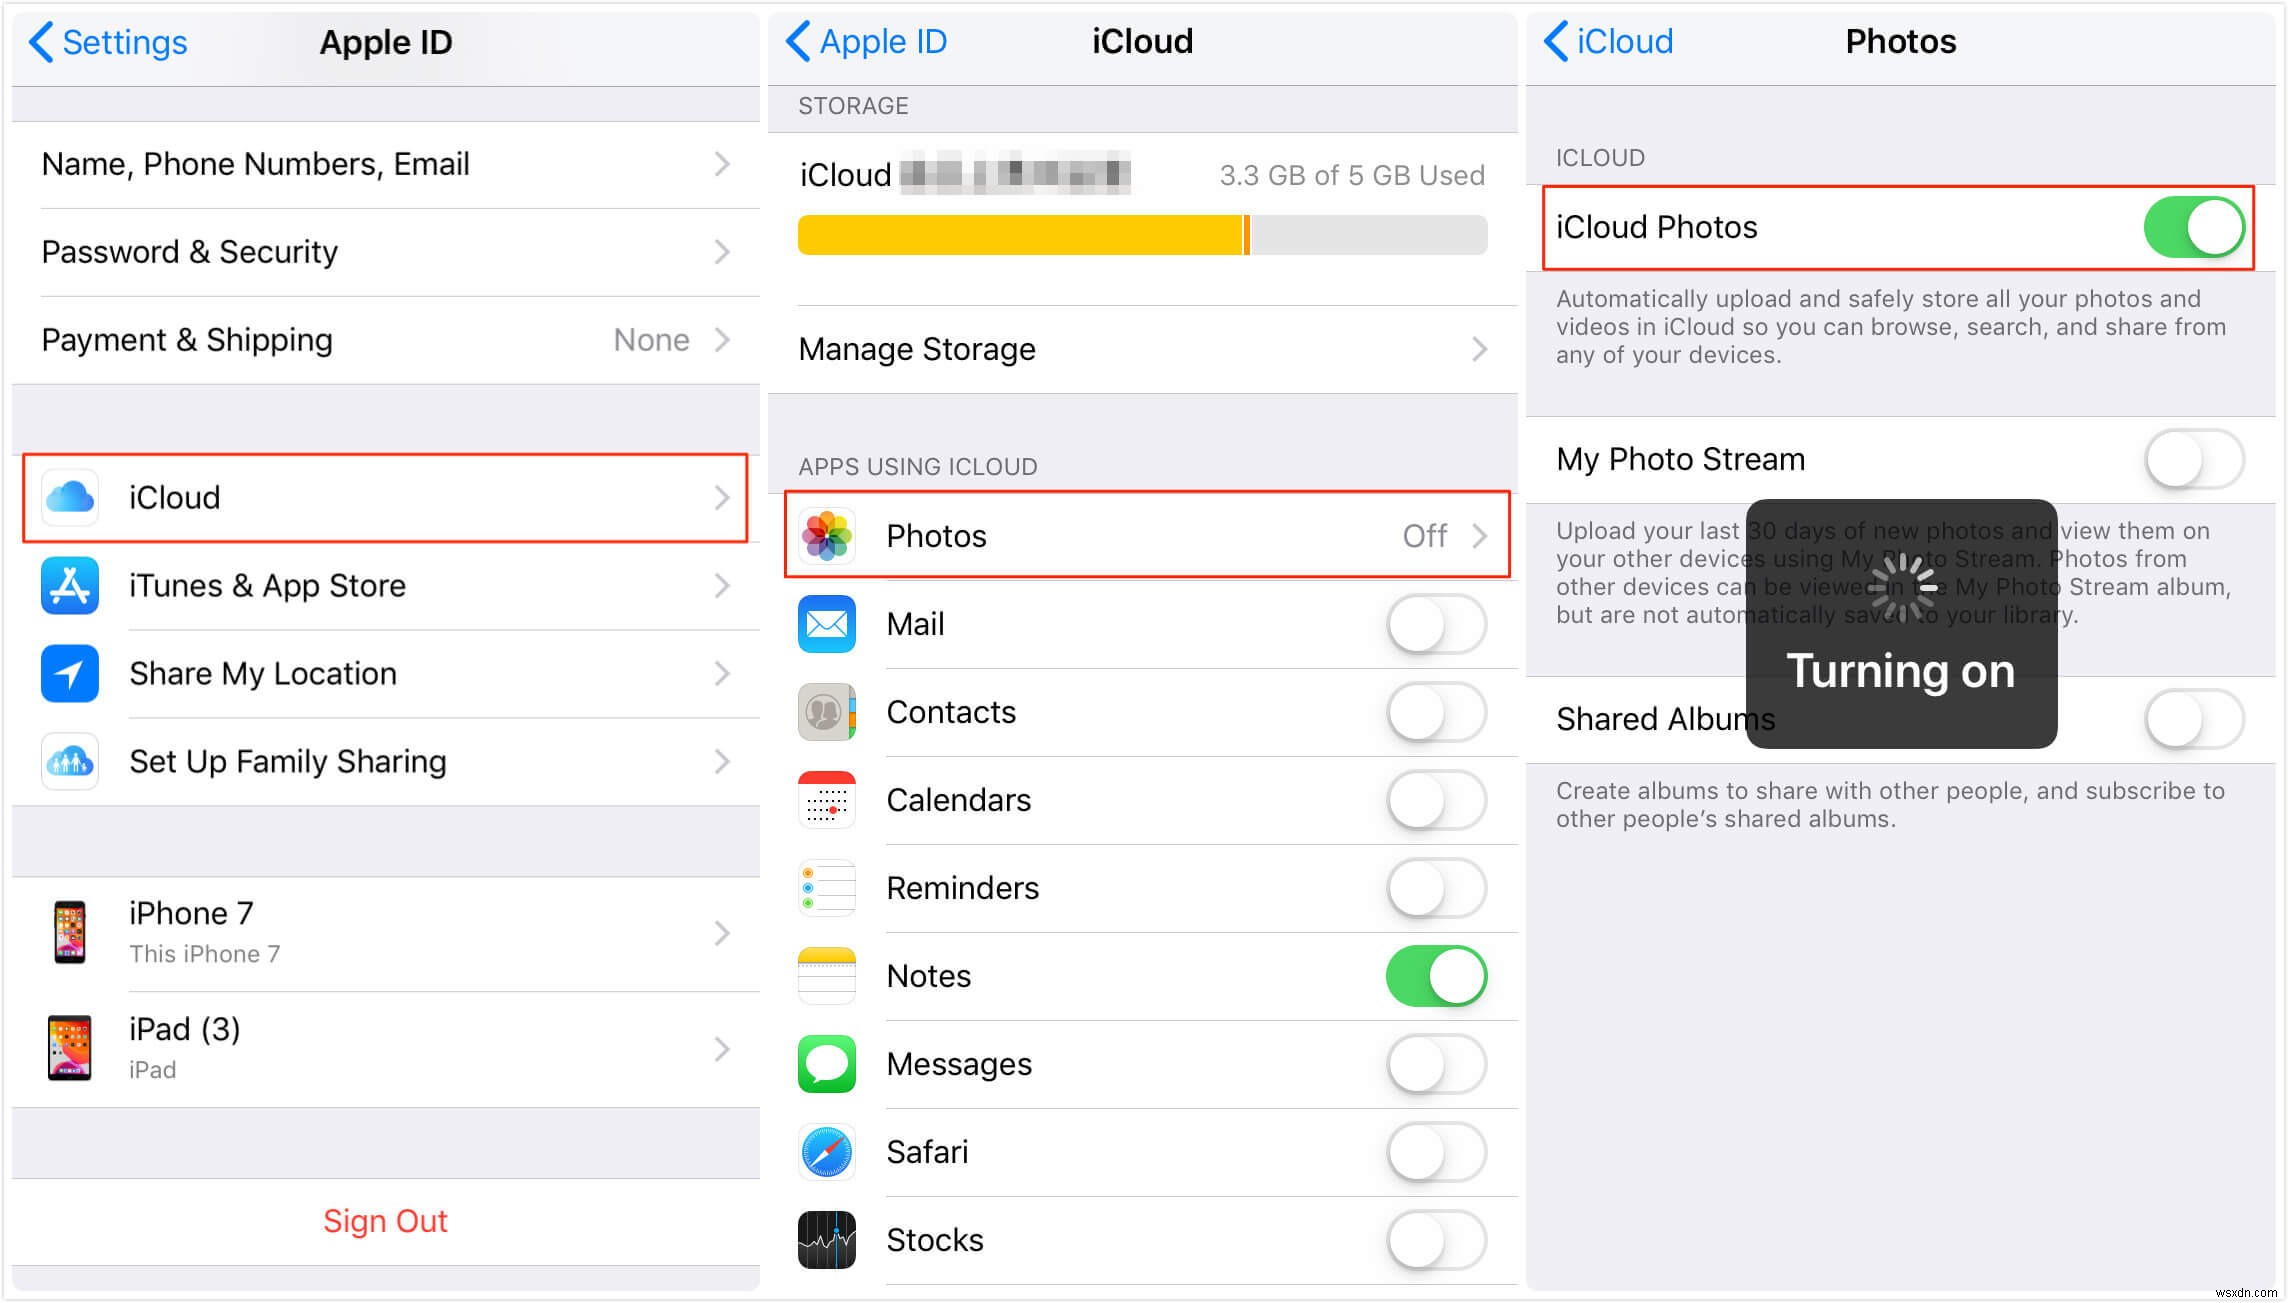Expand Password & Security settings
2289x1303 pixels.
(379, 251)
